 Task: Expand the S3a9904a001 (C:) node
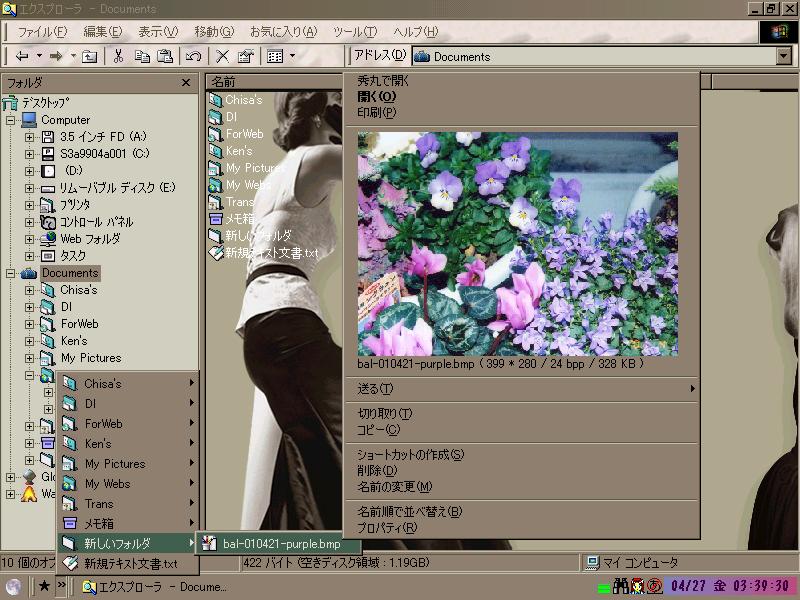30,154
